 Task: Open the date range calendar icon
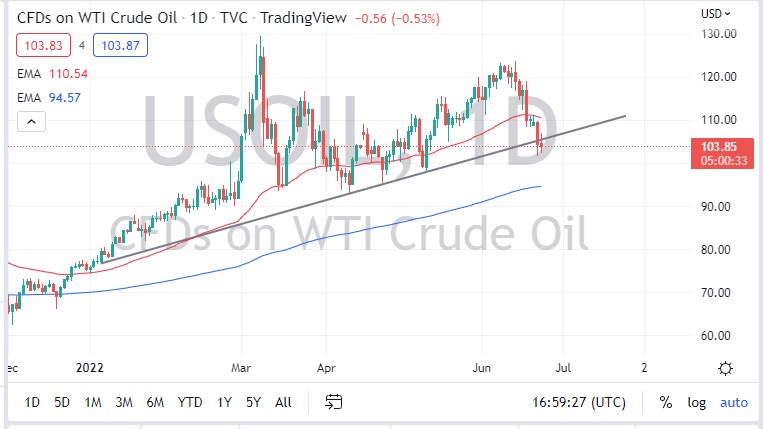334,402
